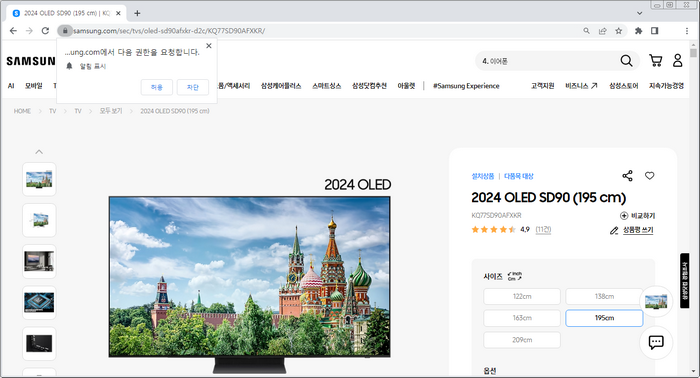
Task: Open 비즈니스 external link
Action: (581, 86)
